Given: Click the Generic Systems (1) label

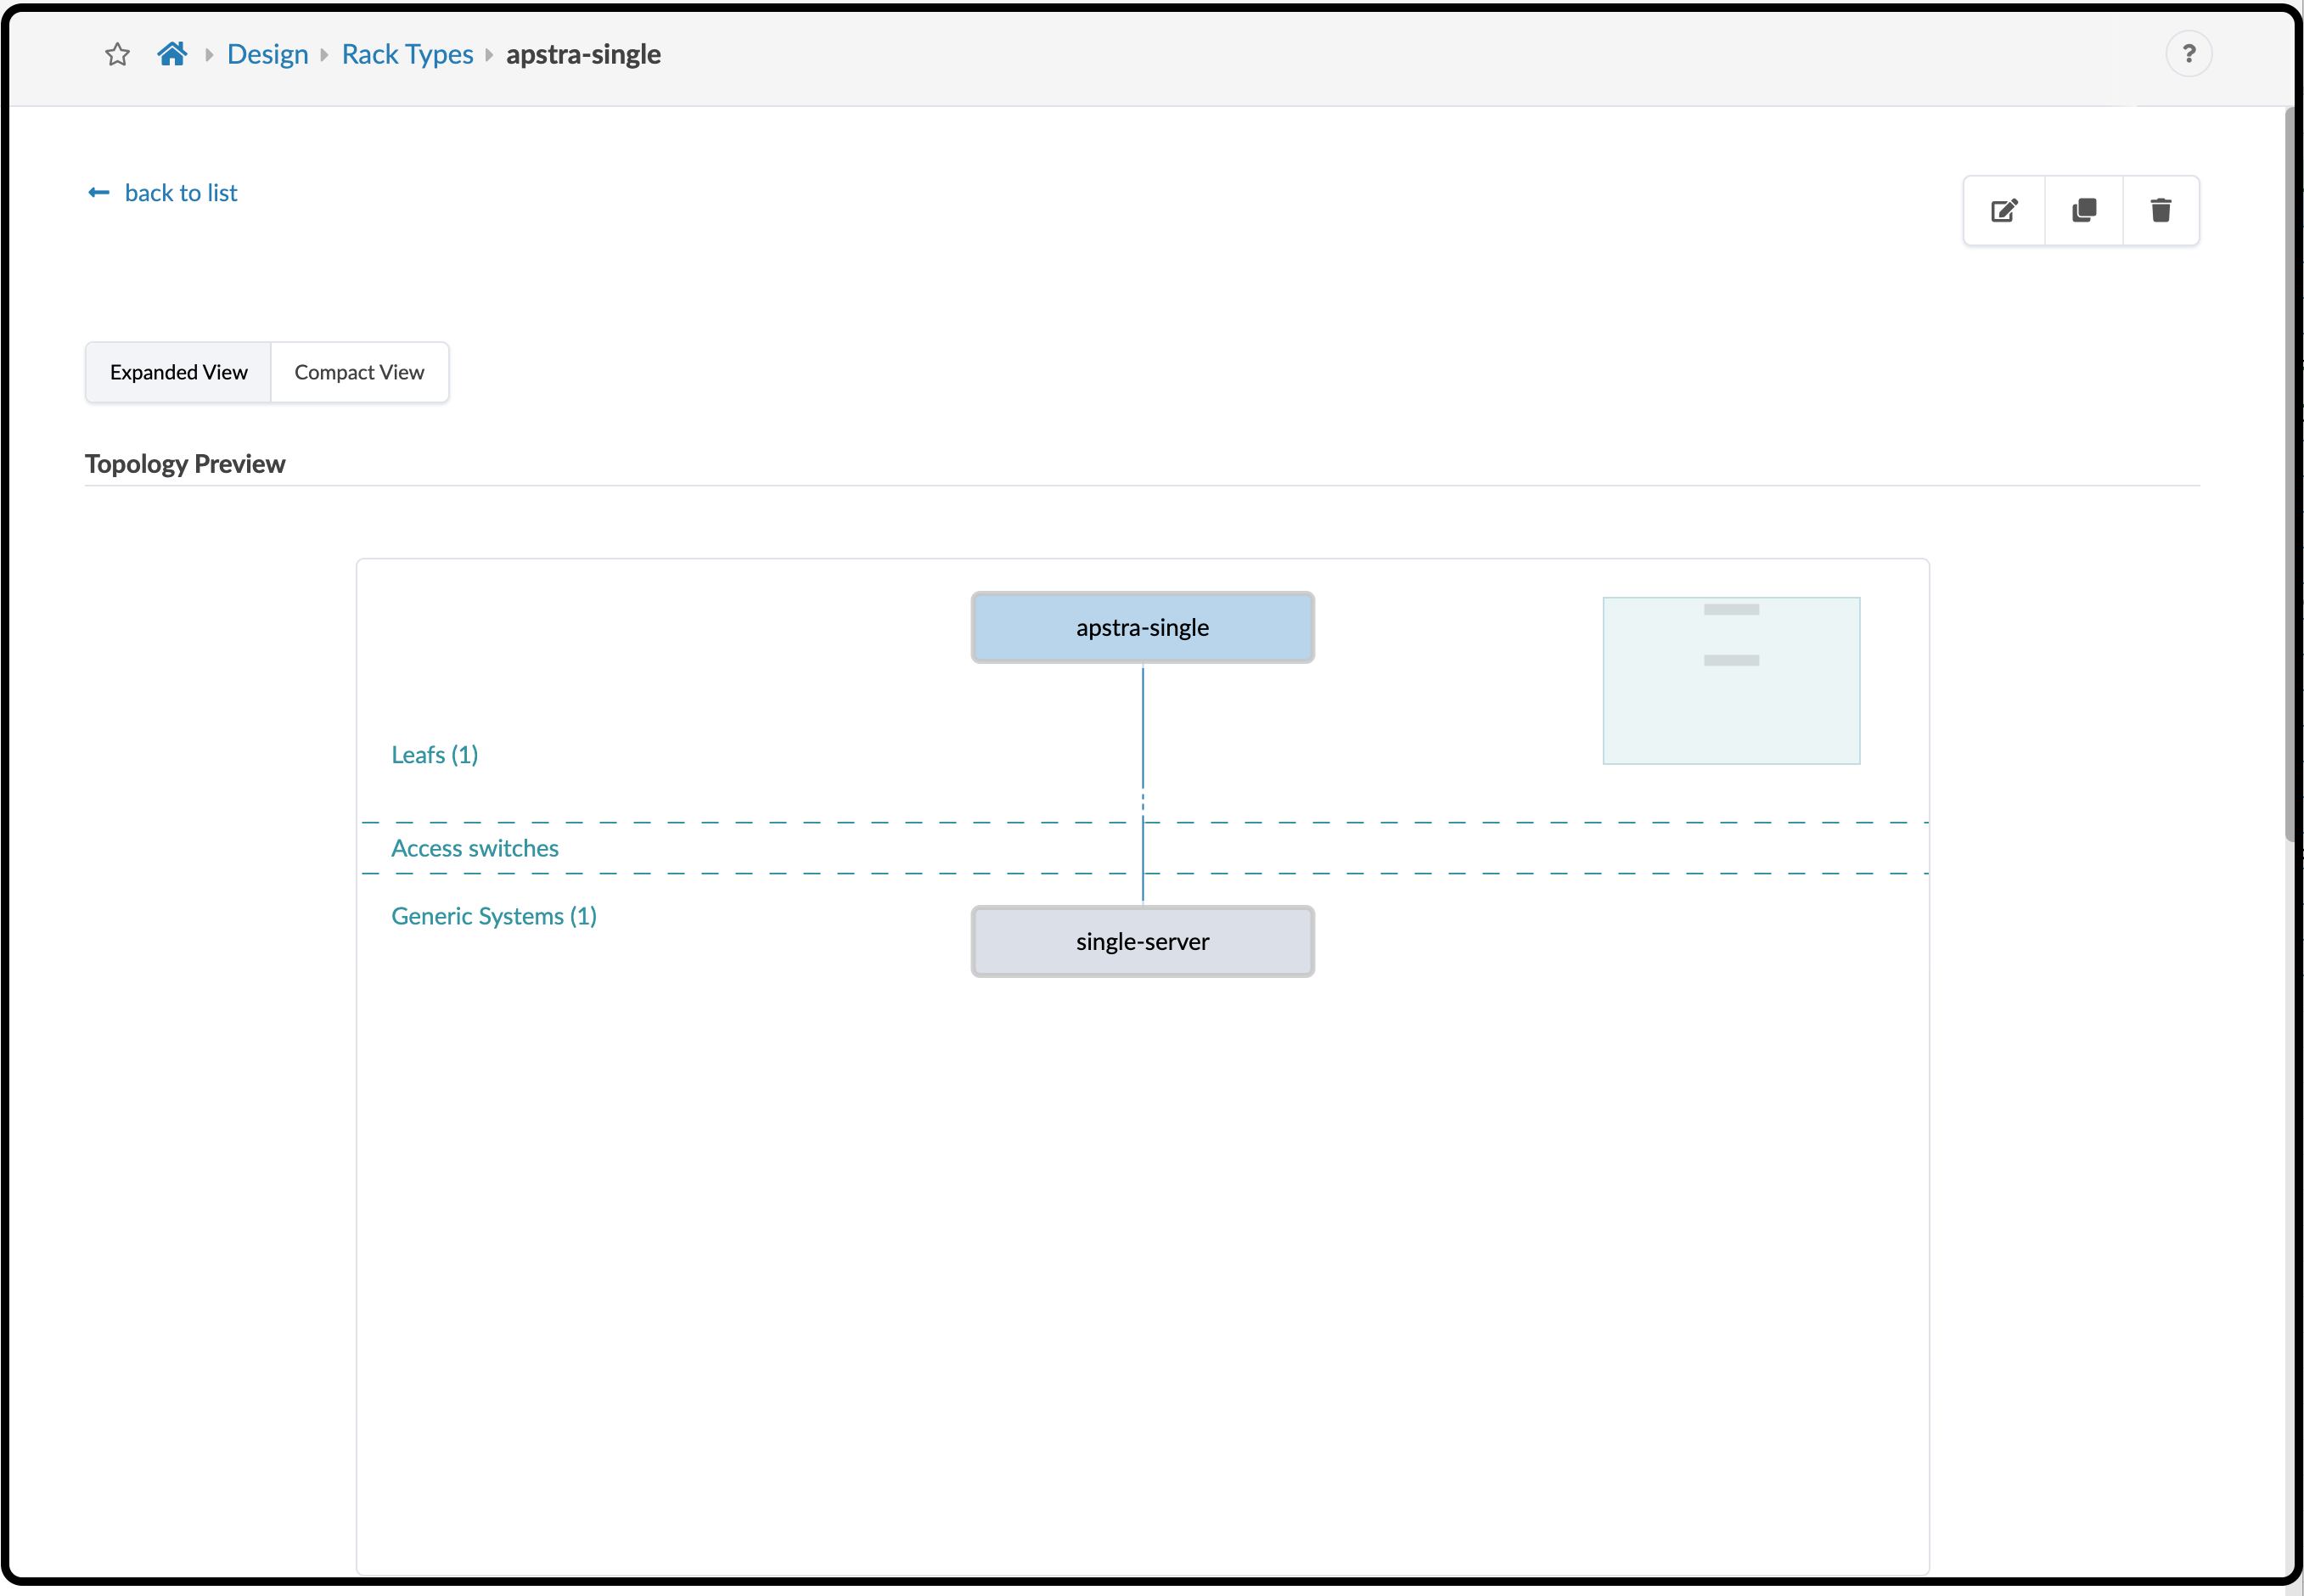Looking at the screenshot, I should pyautogui.click(x=494, y=916).
